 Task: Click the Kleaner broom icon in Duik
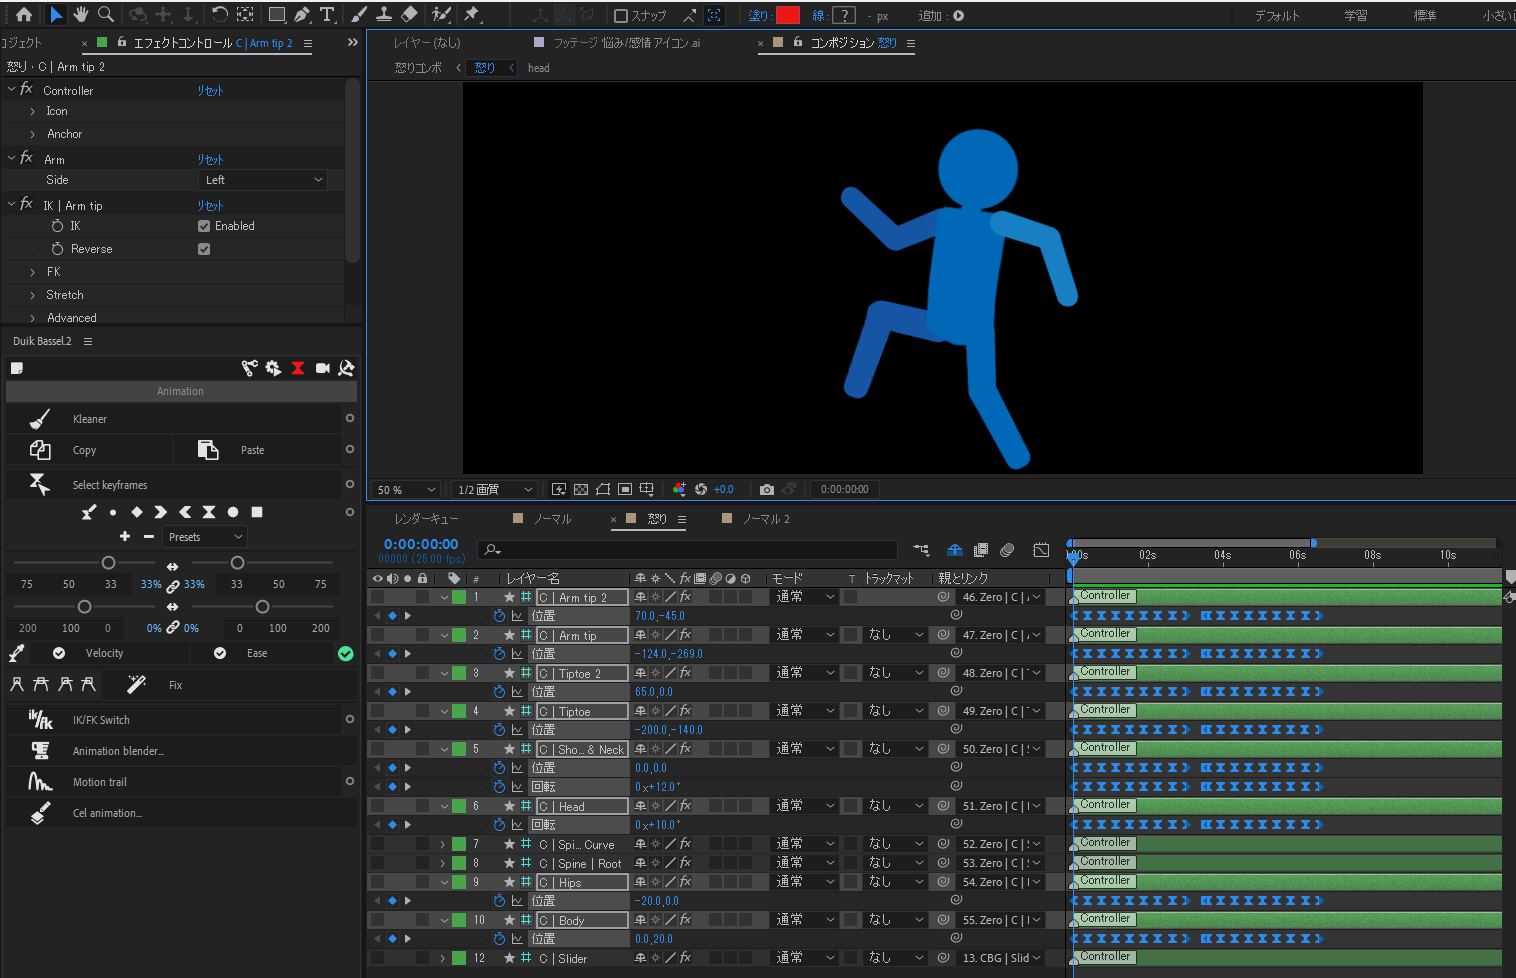pos(40,419)
